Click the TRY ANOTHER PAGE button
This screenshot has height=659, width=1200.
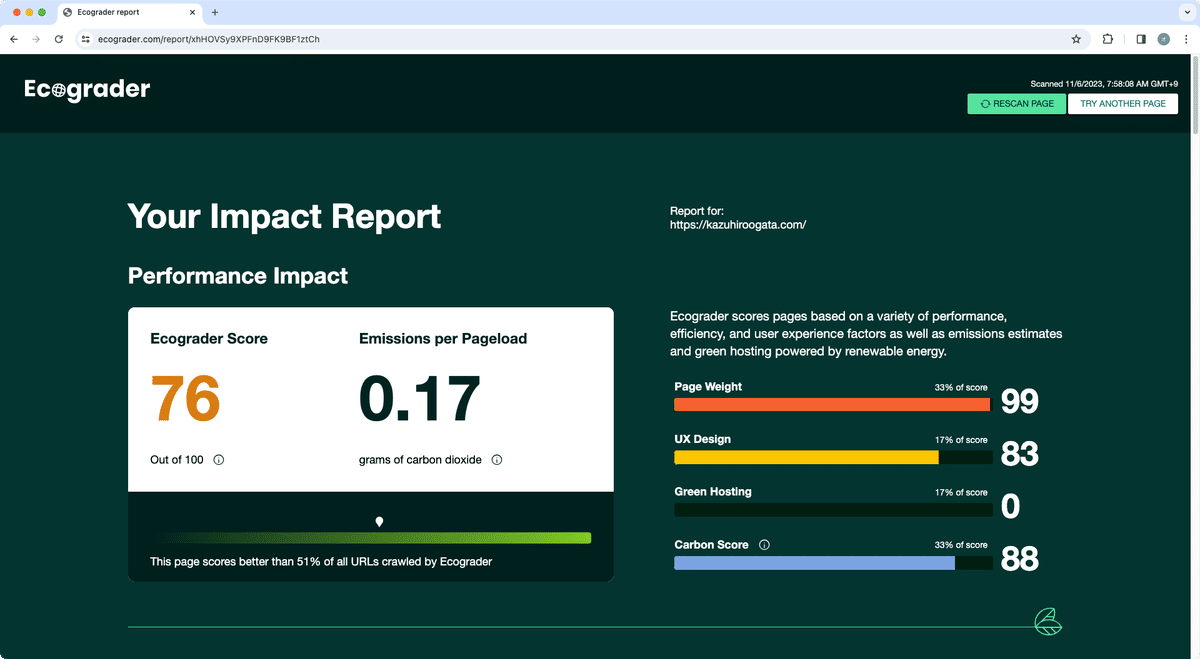(1123, 104)
